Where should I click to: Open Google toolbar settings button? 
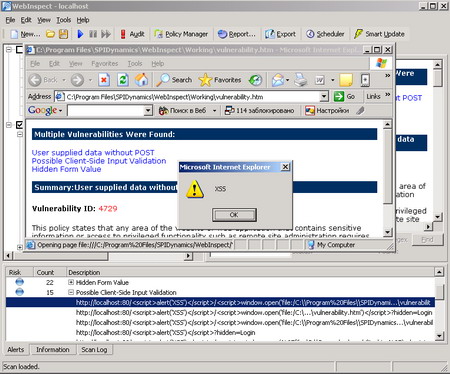point(327,110)
